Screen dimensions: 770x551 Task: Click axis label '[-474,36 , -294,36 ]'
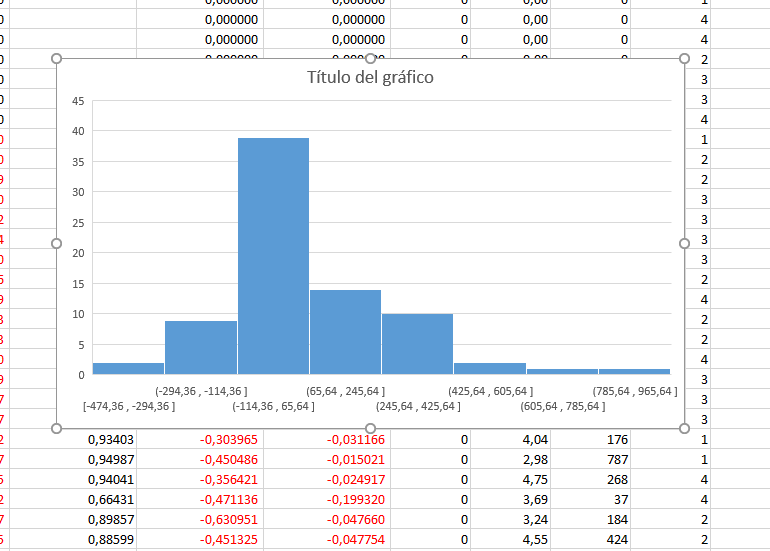tap(129, 407)
